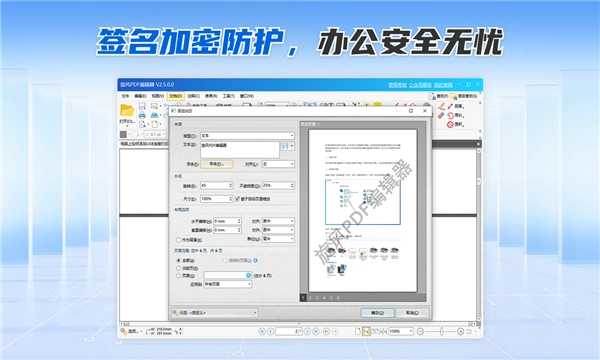Open the Tools menu in menu bar

(x=228, y=96)
